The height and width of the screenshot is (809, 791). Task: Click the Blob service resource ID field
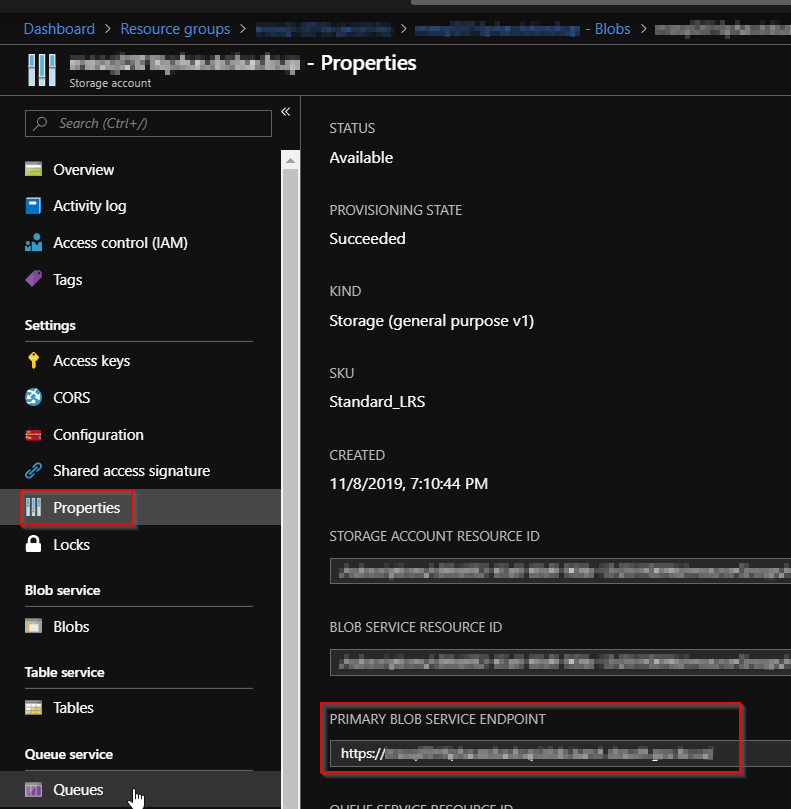tap(560, 662)
